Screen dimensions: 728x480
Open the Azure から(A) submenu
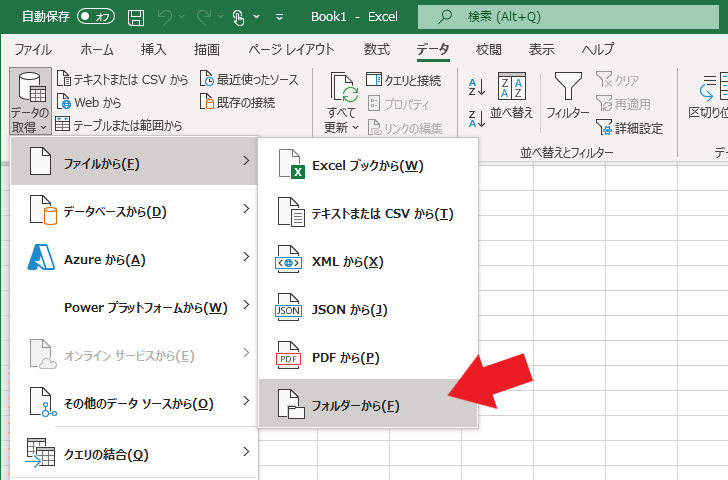134,259
